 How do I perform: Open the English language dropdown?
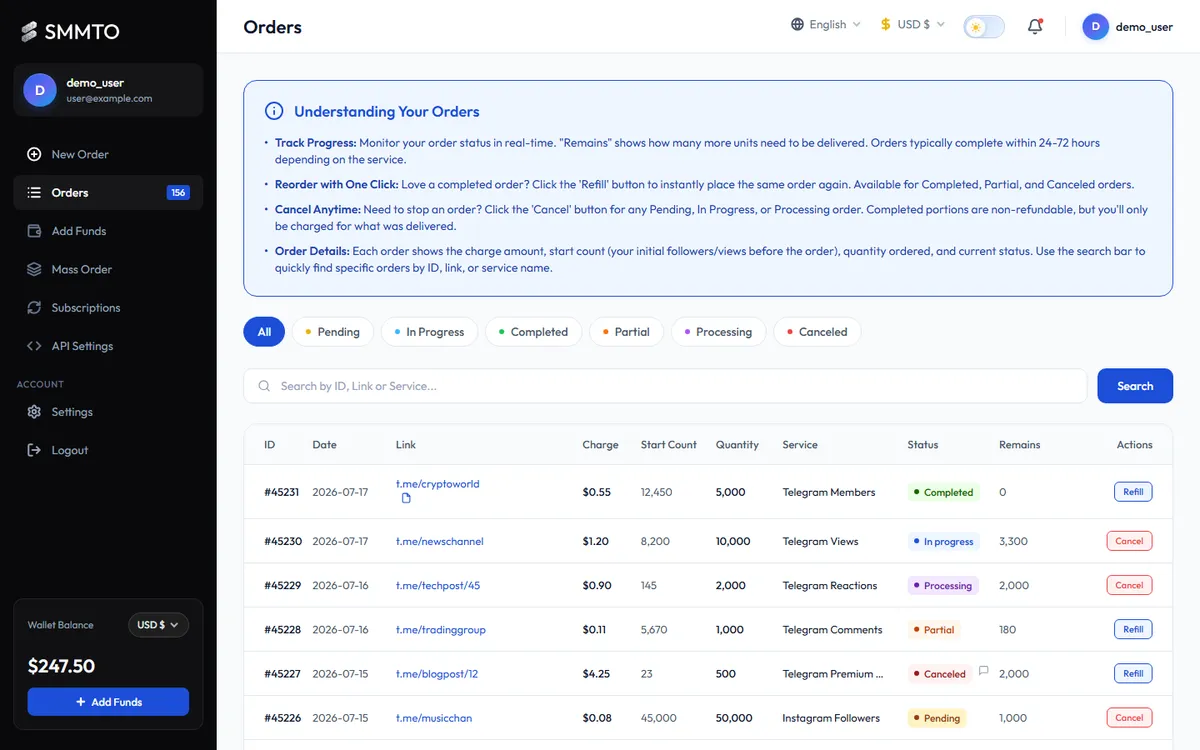(826, 25)
